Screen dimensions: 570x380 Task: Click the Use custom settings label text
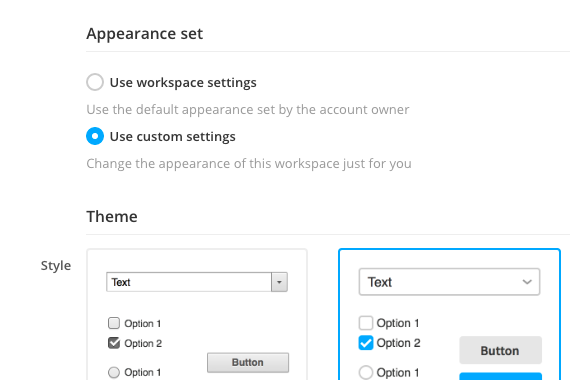[173, 137]
